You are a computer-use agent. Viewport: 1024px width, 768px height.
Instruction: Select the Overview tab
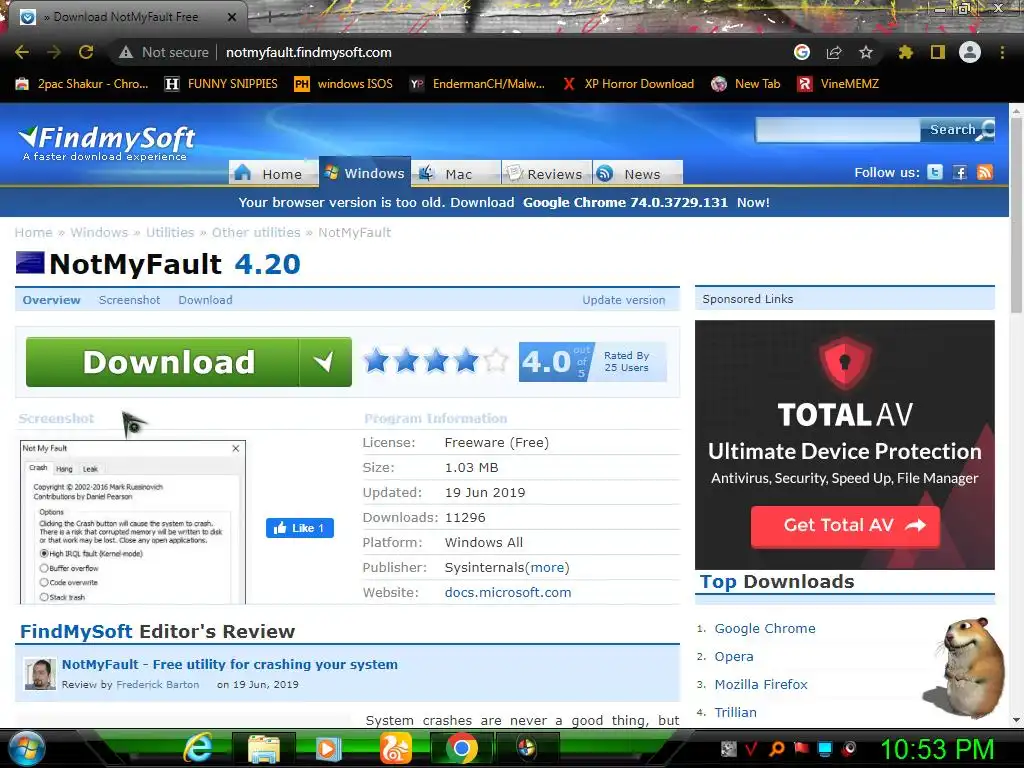[x=52, y=300]
